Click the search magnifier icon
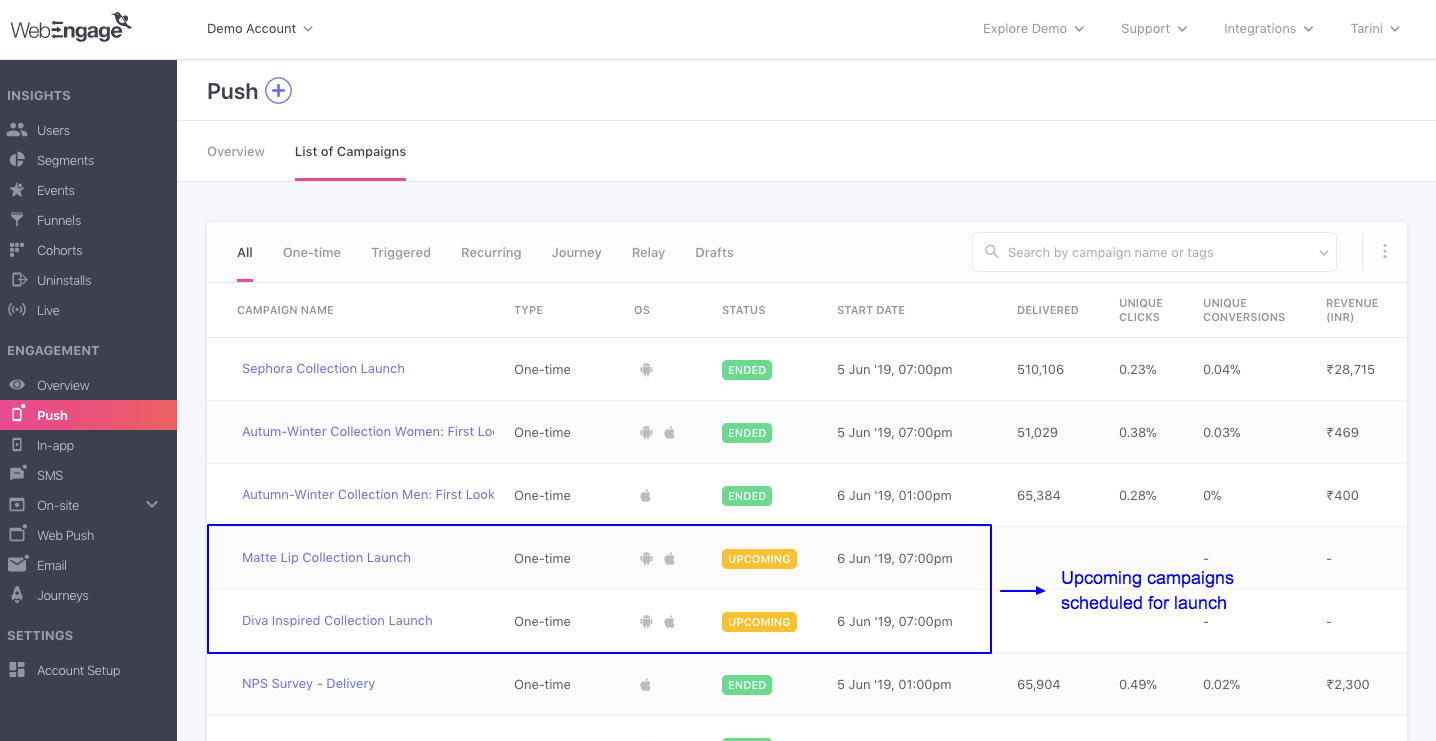1436x741 pixels. tap(992, 252)
